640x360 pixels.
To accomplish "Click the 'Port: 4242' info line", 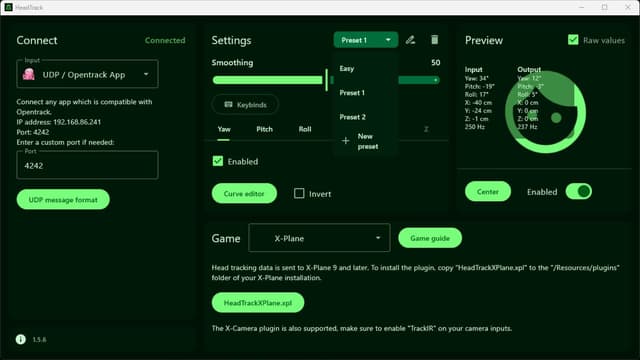I will coord(33,132).
